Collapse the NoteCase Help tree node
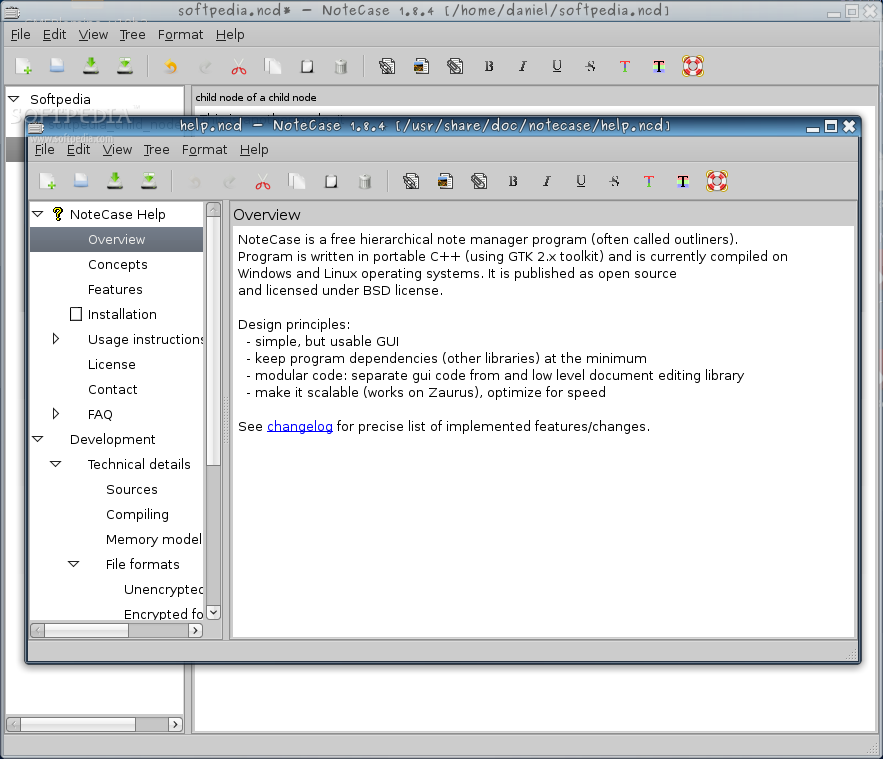The image size is (883, 759). point(38,214)
